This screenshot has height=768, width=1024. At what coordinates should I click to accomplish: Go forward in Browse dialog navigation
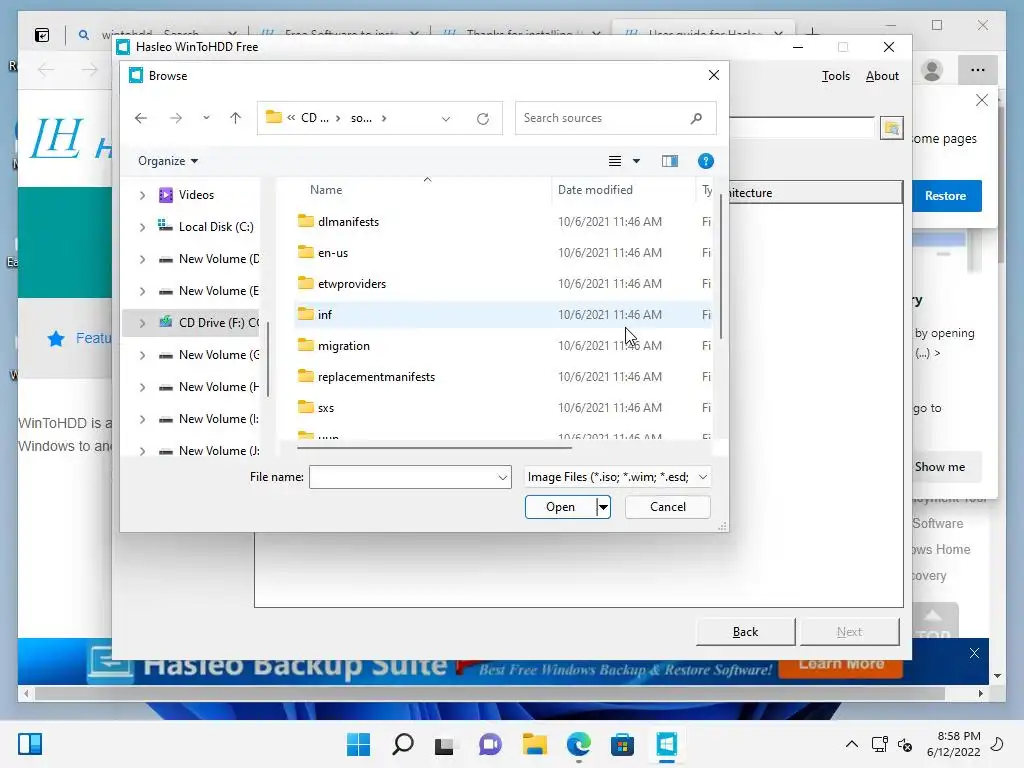click(176, 118)
